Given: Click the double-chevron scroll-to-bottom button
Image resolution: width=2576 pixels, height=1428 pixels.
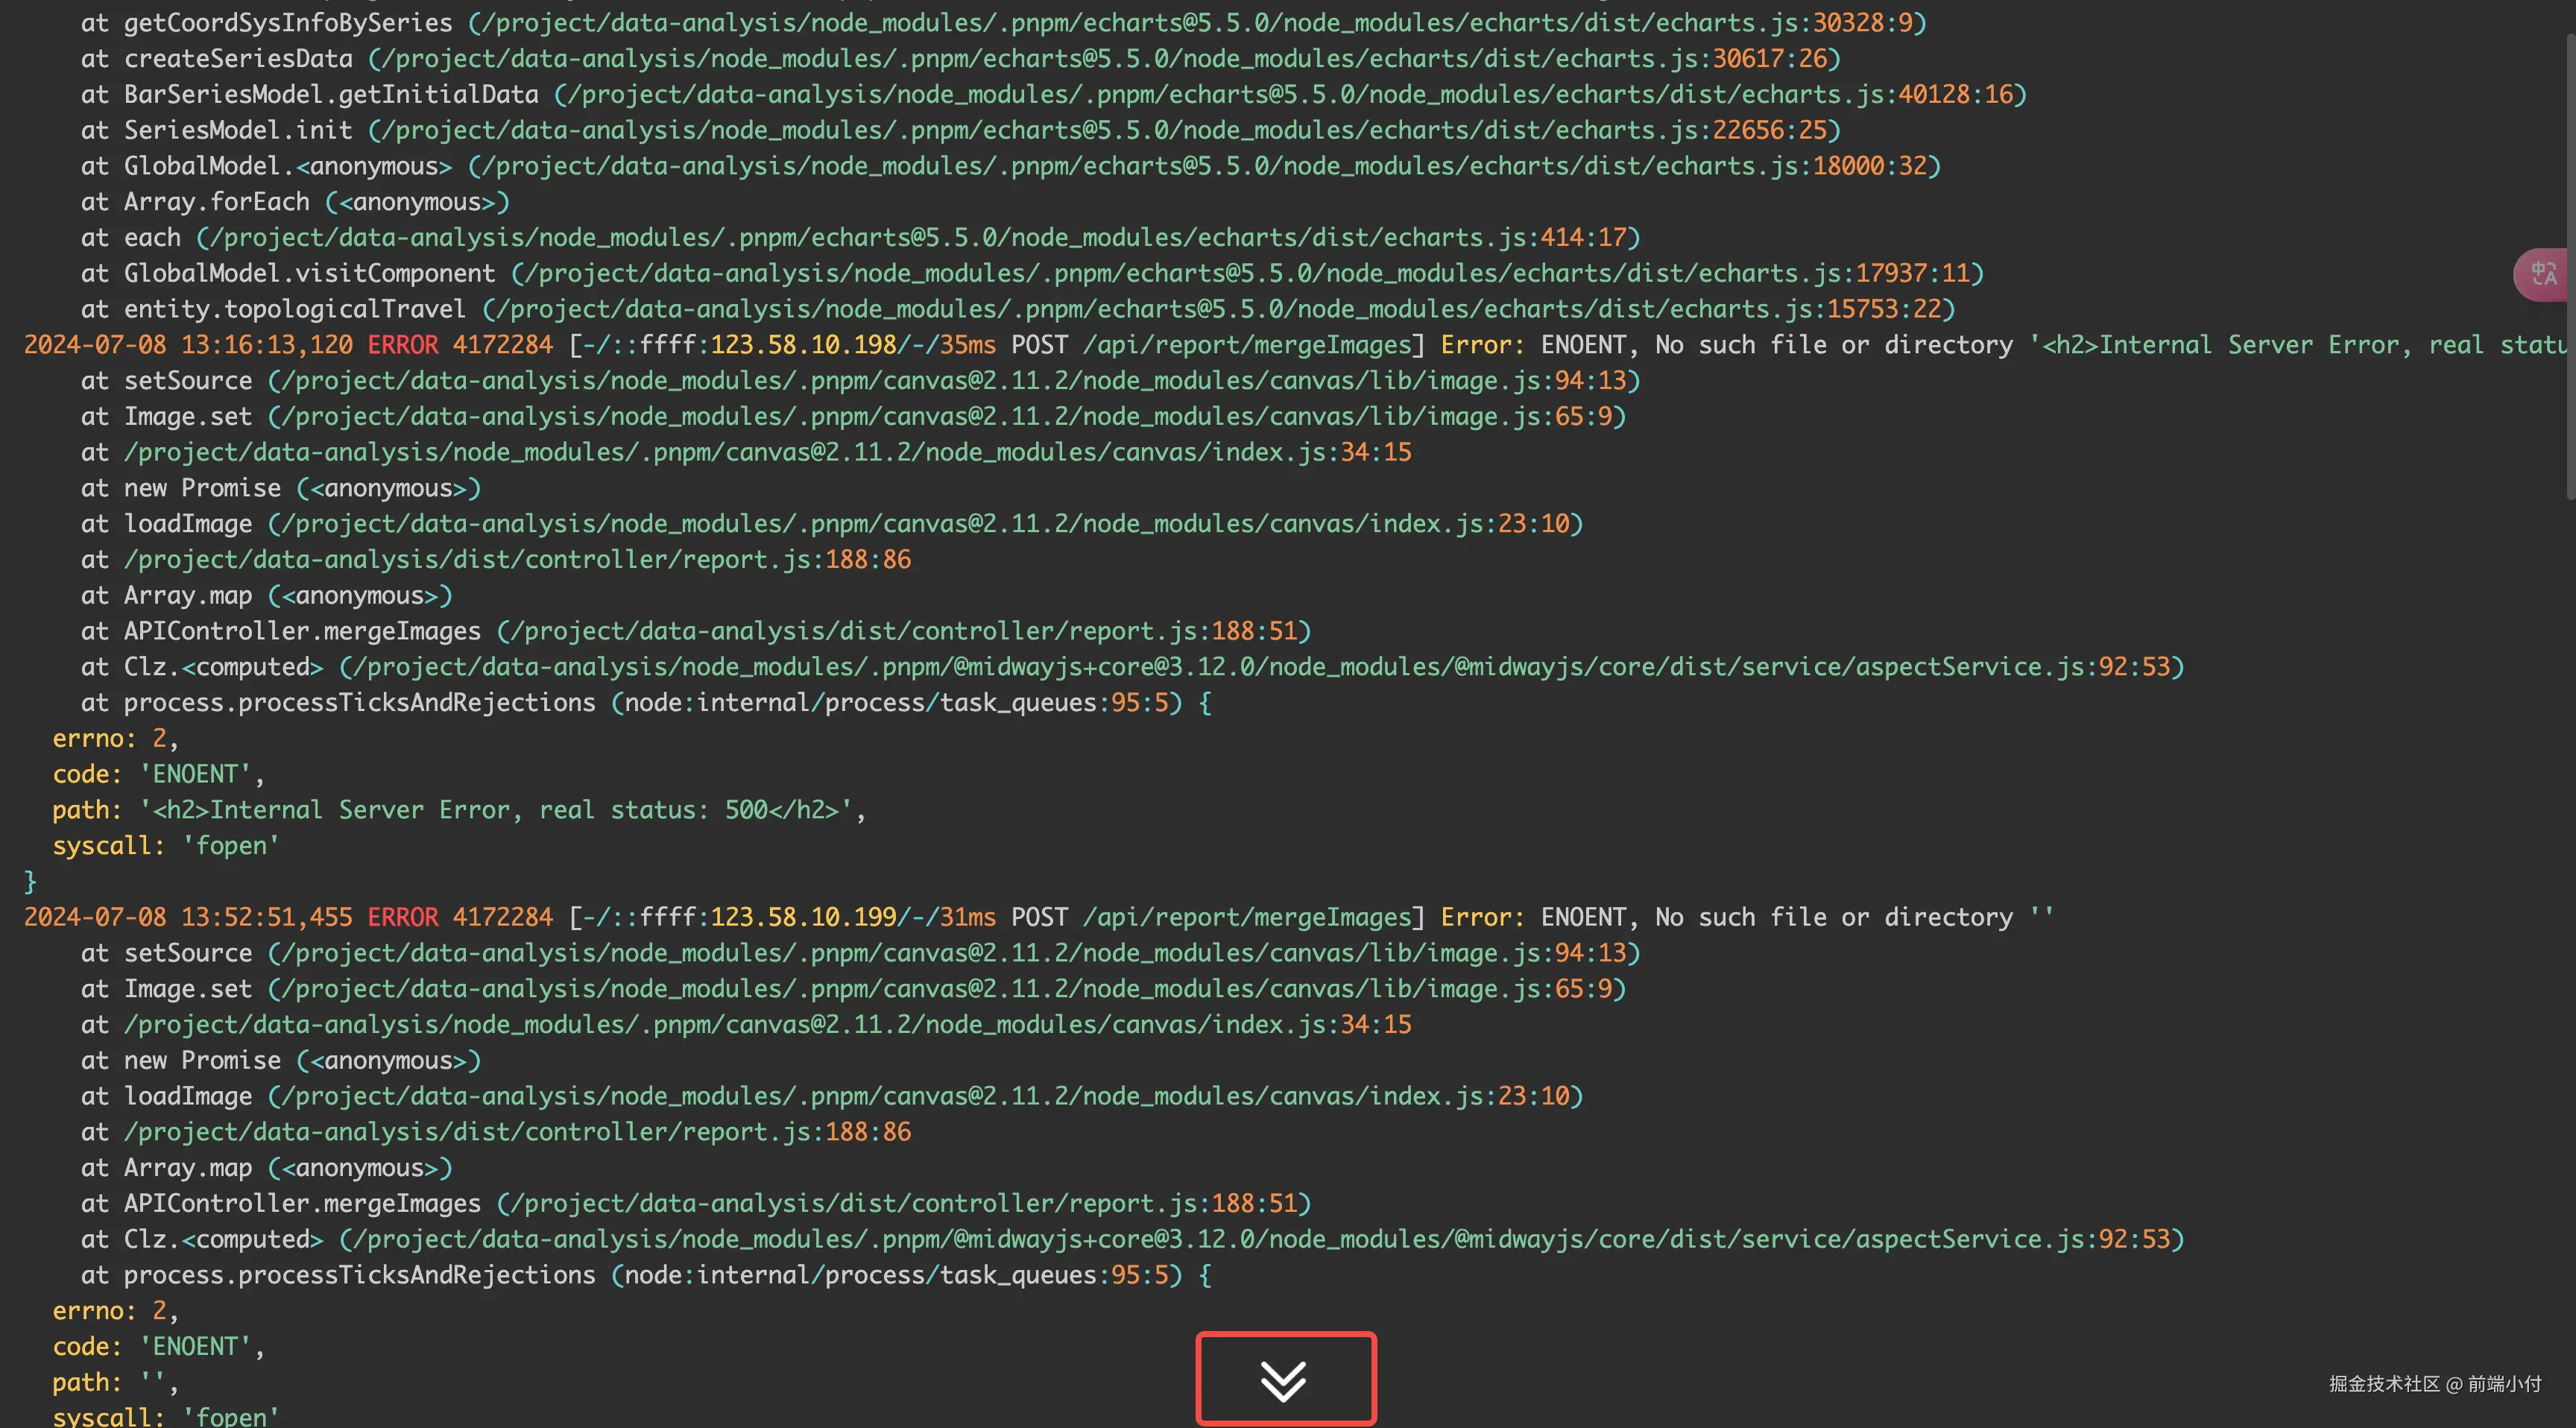Looking at the screenshot, I should click(1285, 1380).
